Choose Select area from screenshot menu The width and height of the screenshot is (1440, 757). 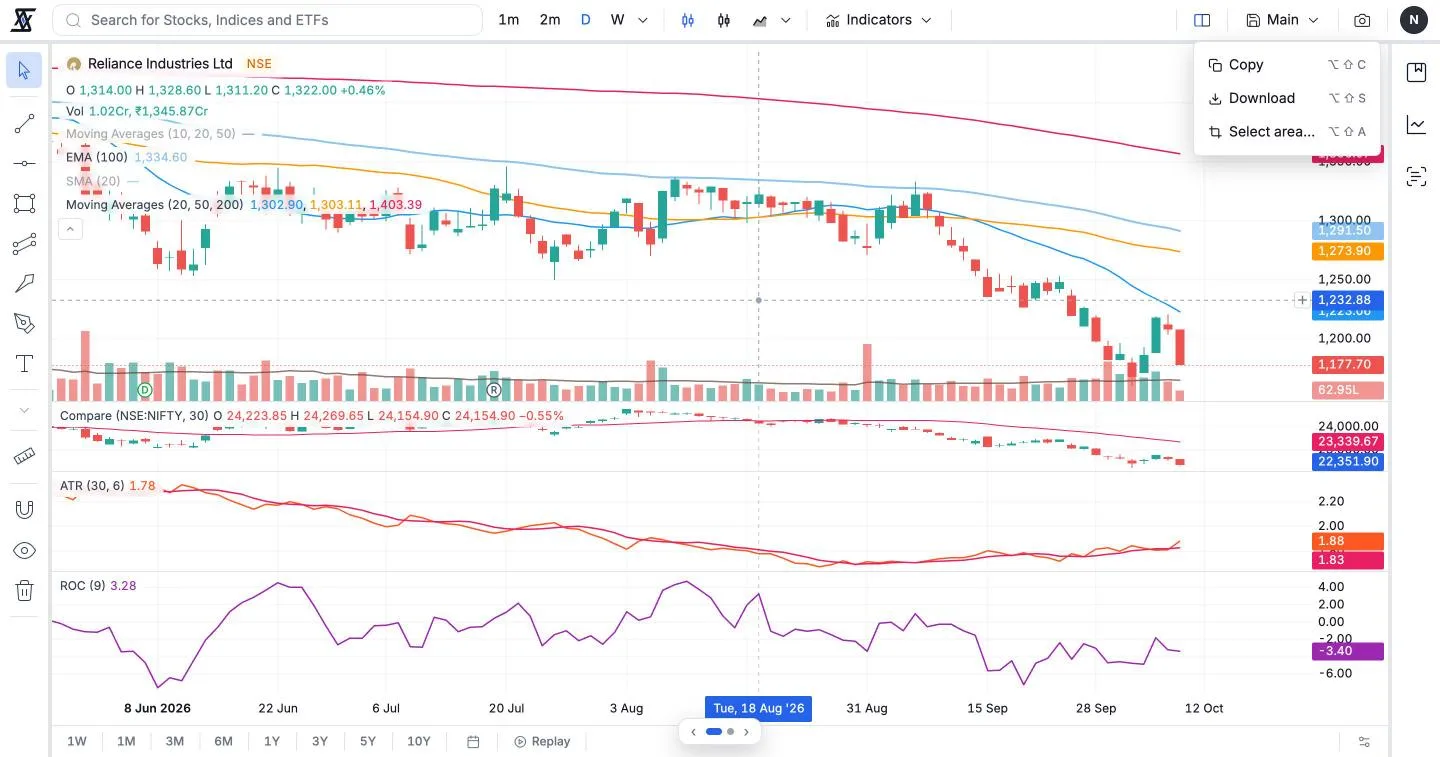[x=1287, y=132]
